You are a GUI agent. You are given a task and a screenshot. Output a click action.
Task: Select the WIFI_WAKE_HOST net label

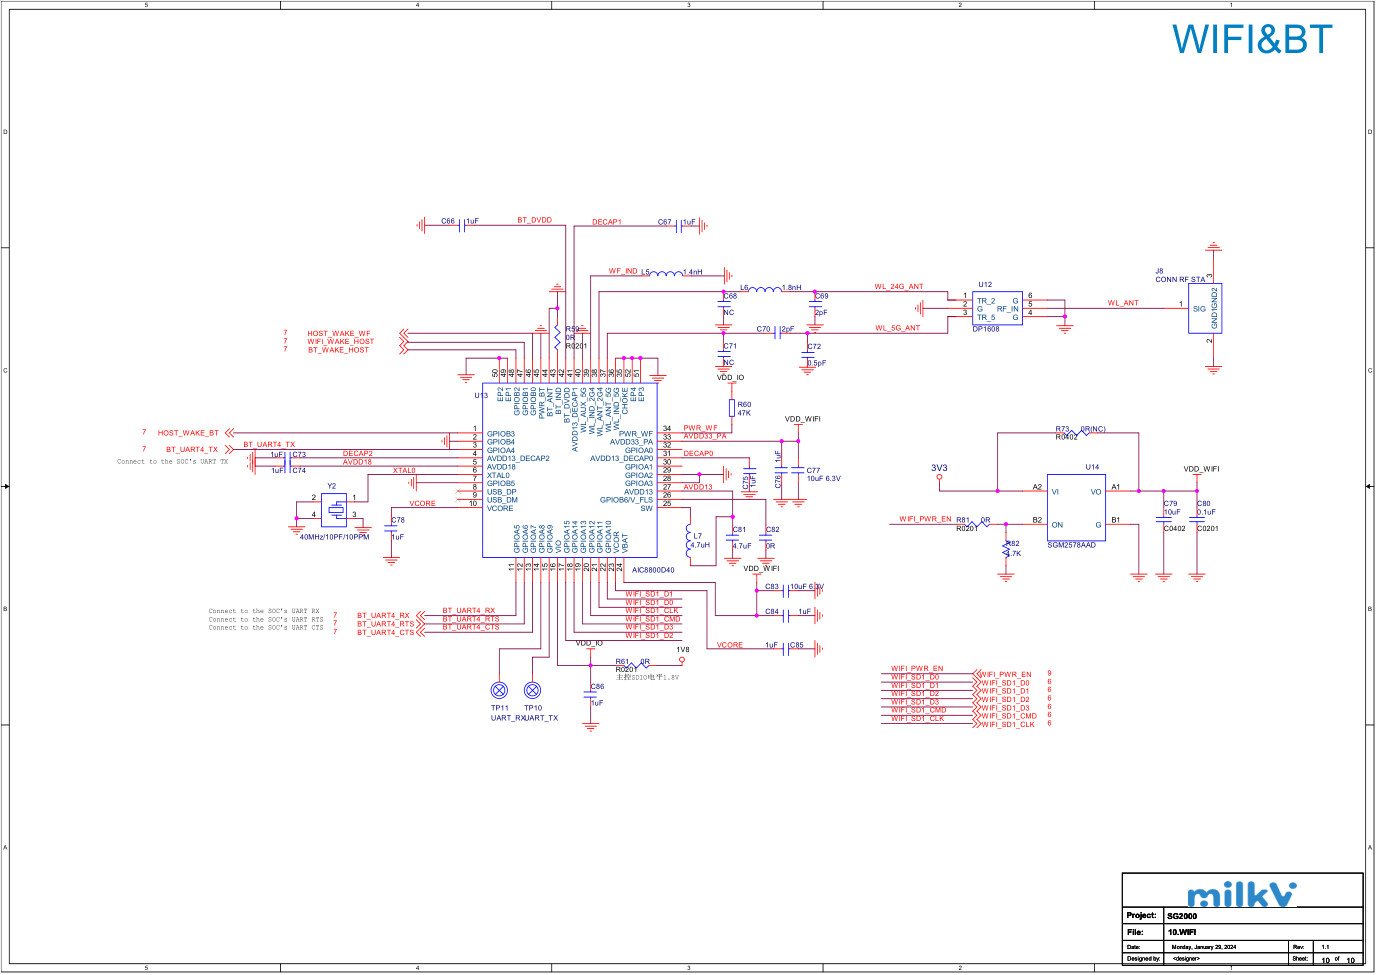(x=341, y=342)
